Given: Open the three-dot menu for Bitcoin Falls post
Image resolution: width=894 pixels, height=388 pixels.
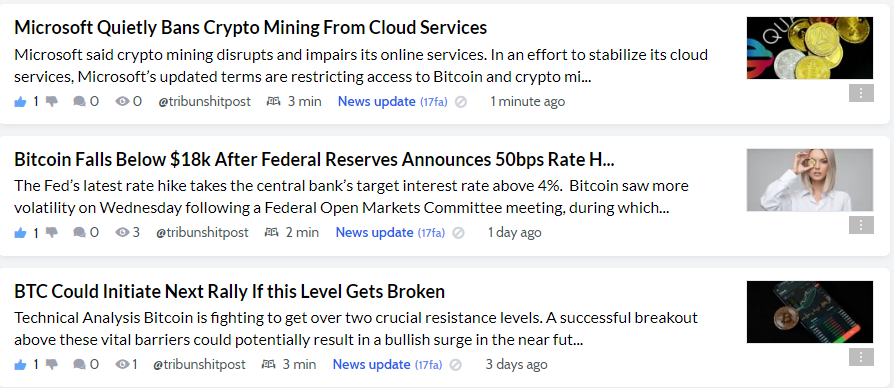Looking at the screenshot, I should pos(861,225).
